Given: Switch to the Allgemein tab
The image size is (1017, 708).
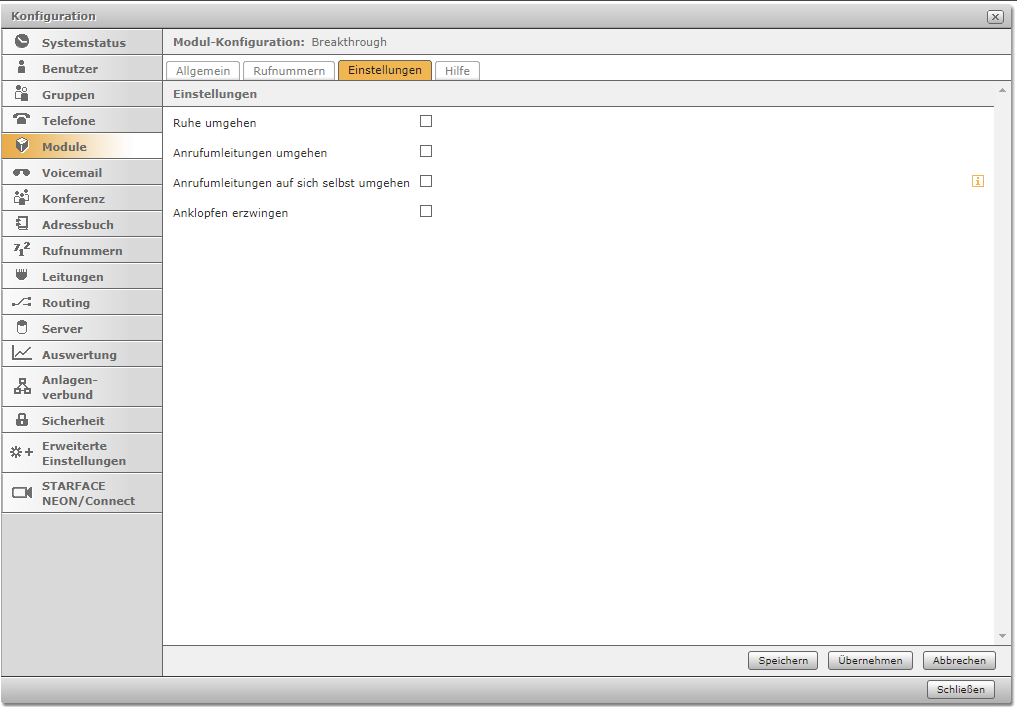Looking at the screenshot, I should click(x=203, y=71).
